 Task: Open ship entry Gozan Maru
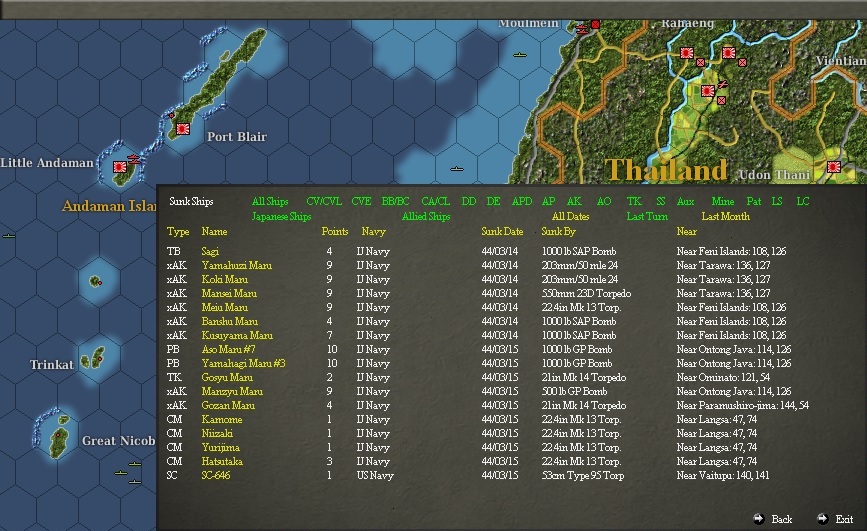coord(228,405)
